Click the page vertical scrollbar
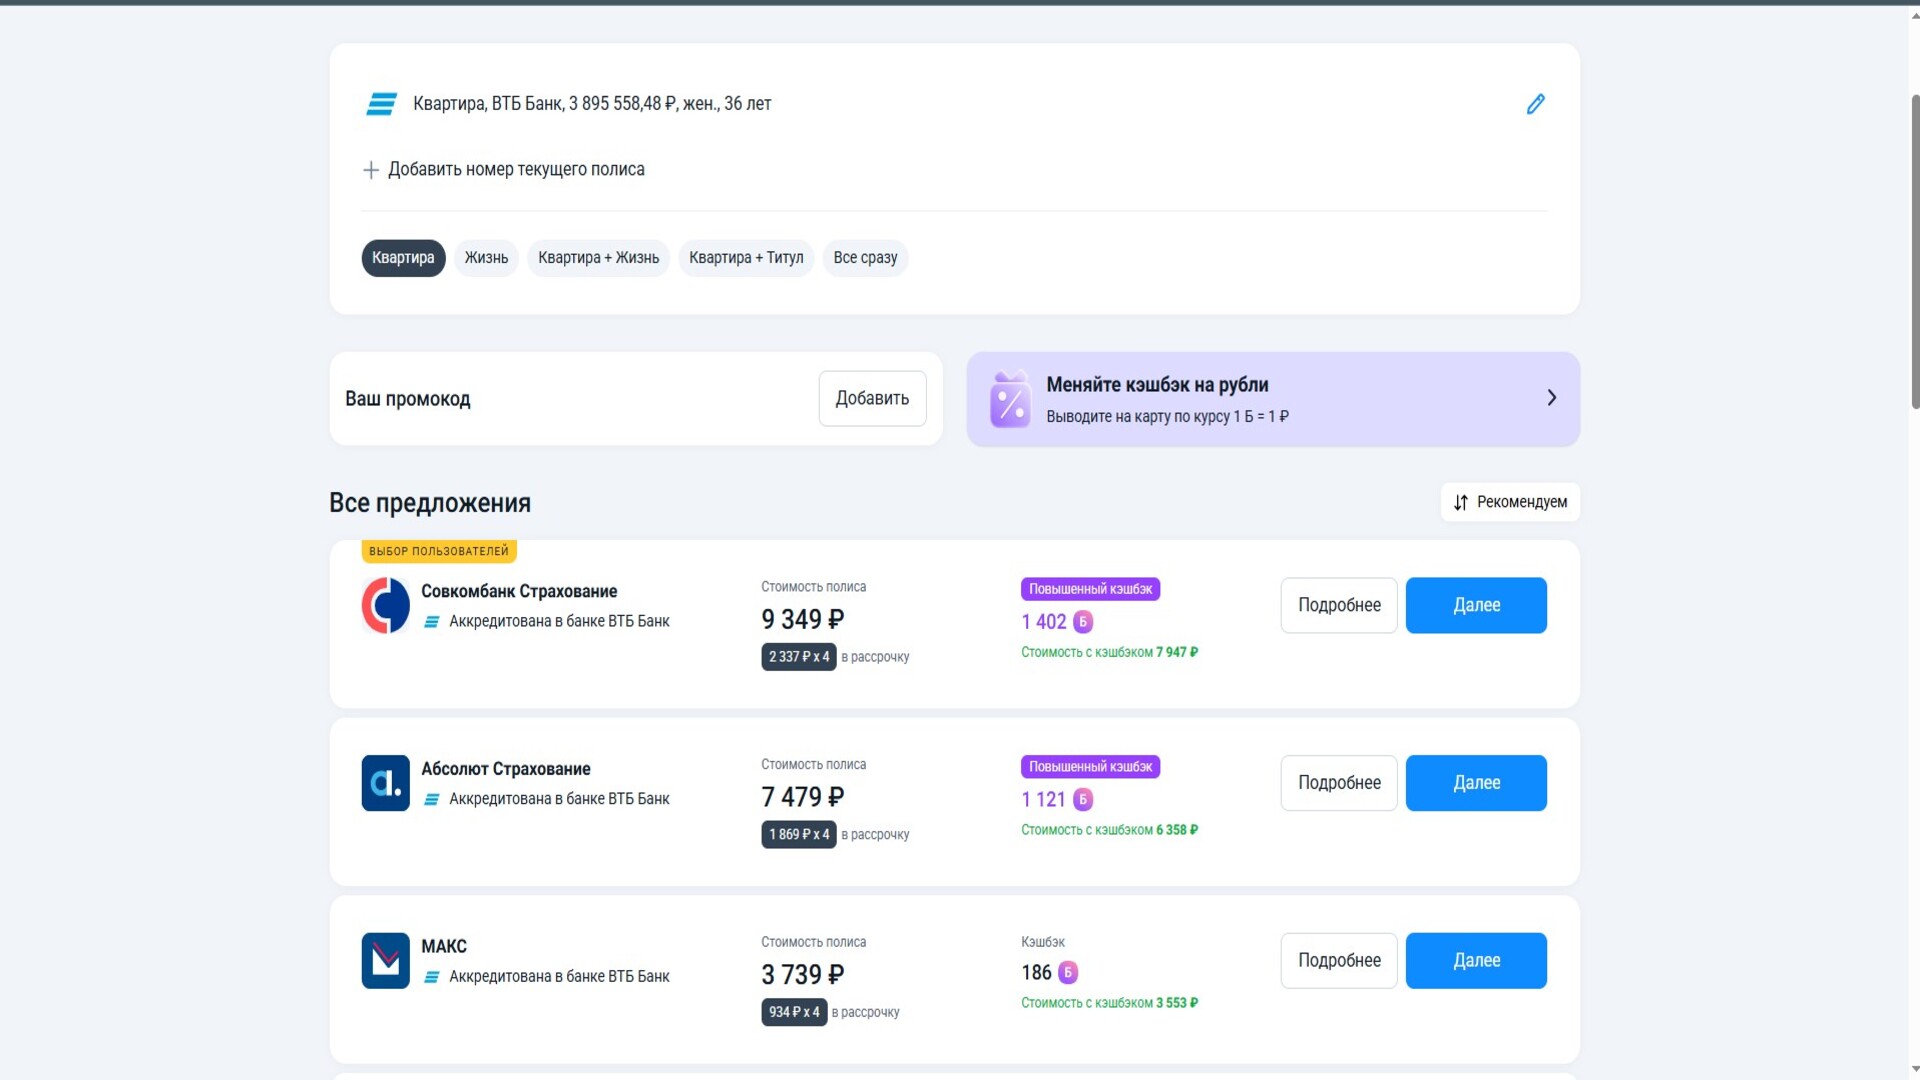 1914,250
